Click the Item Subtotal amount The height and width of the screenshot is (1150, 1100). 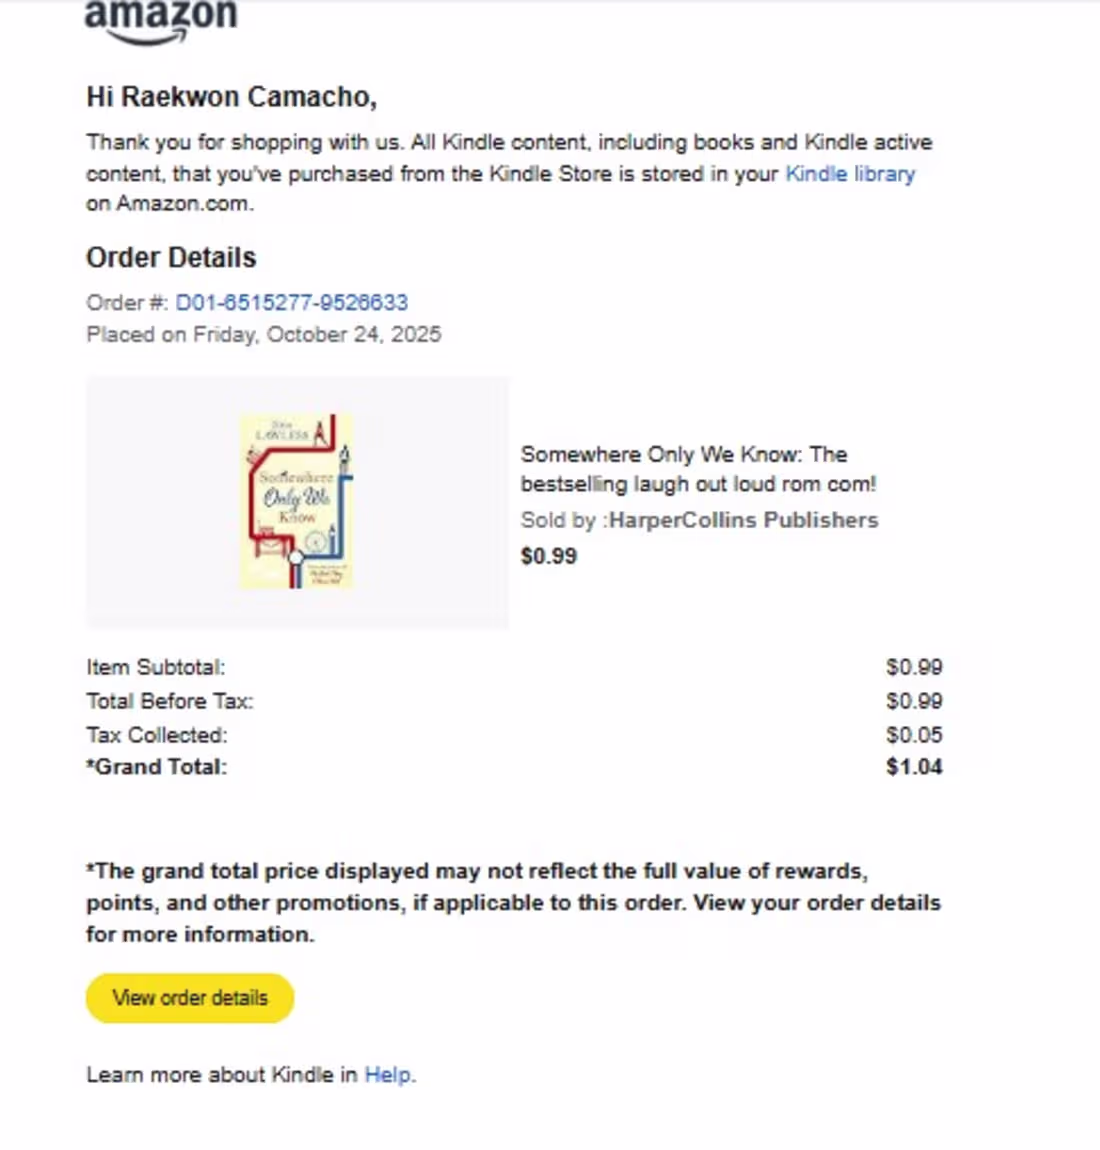(x=914, y=667)
